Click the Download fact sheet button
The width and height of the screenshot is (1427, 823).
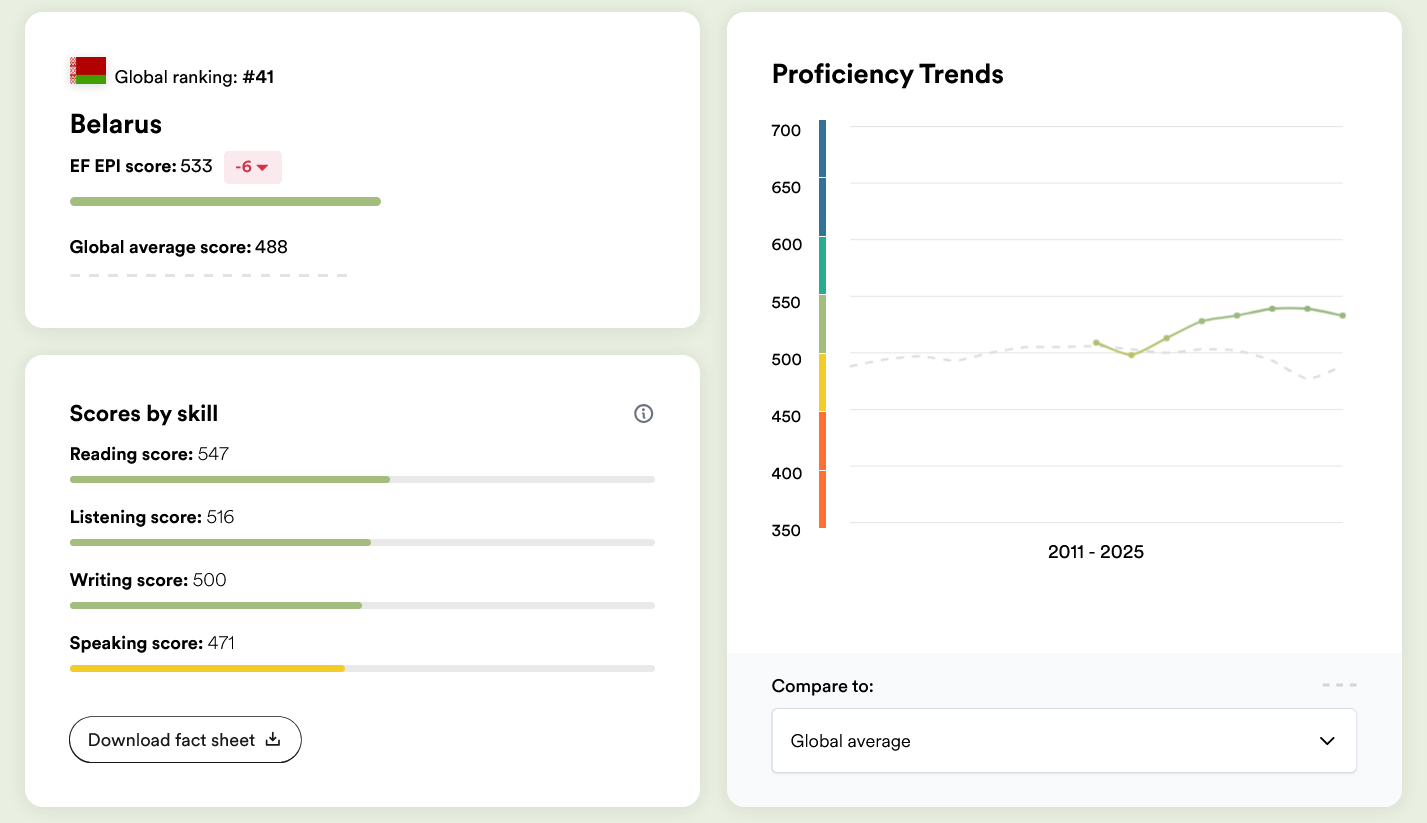tap(185, 740)
